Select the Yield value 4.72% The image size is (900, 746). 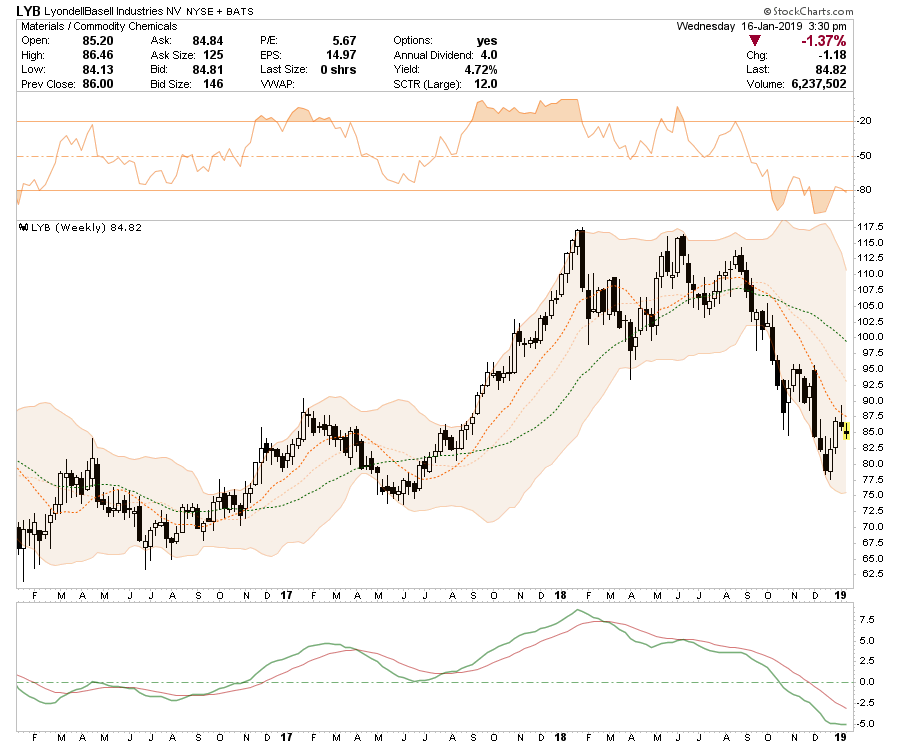[x=481, y=69]
